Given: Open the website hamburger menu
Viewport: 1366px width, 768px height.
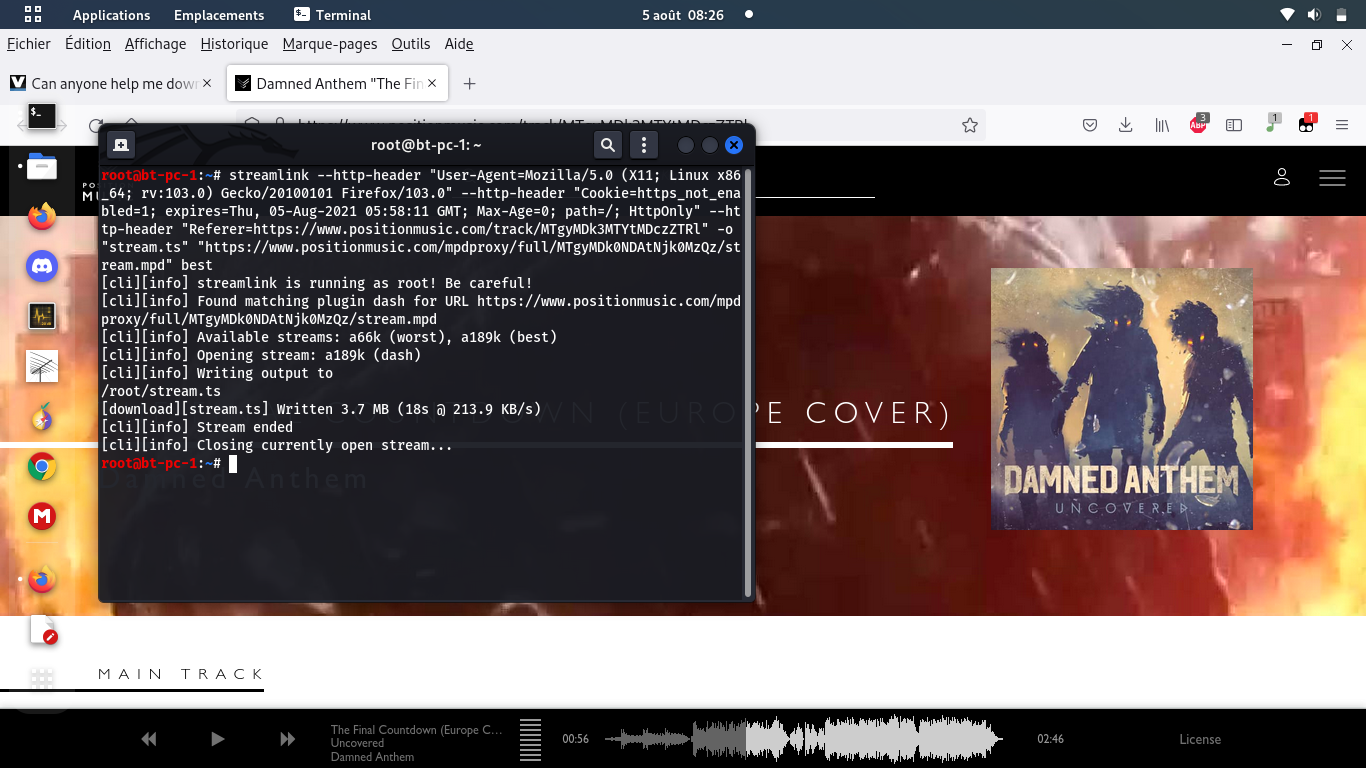Looking at the screenshot, I should click(x=1332, y=178).
